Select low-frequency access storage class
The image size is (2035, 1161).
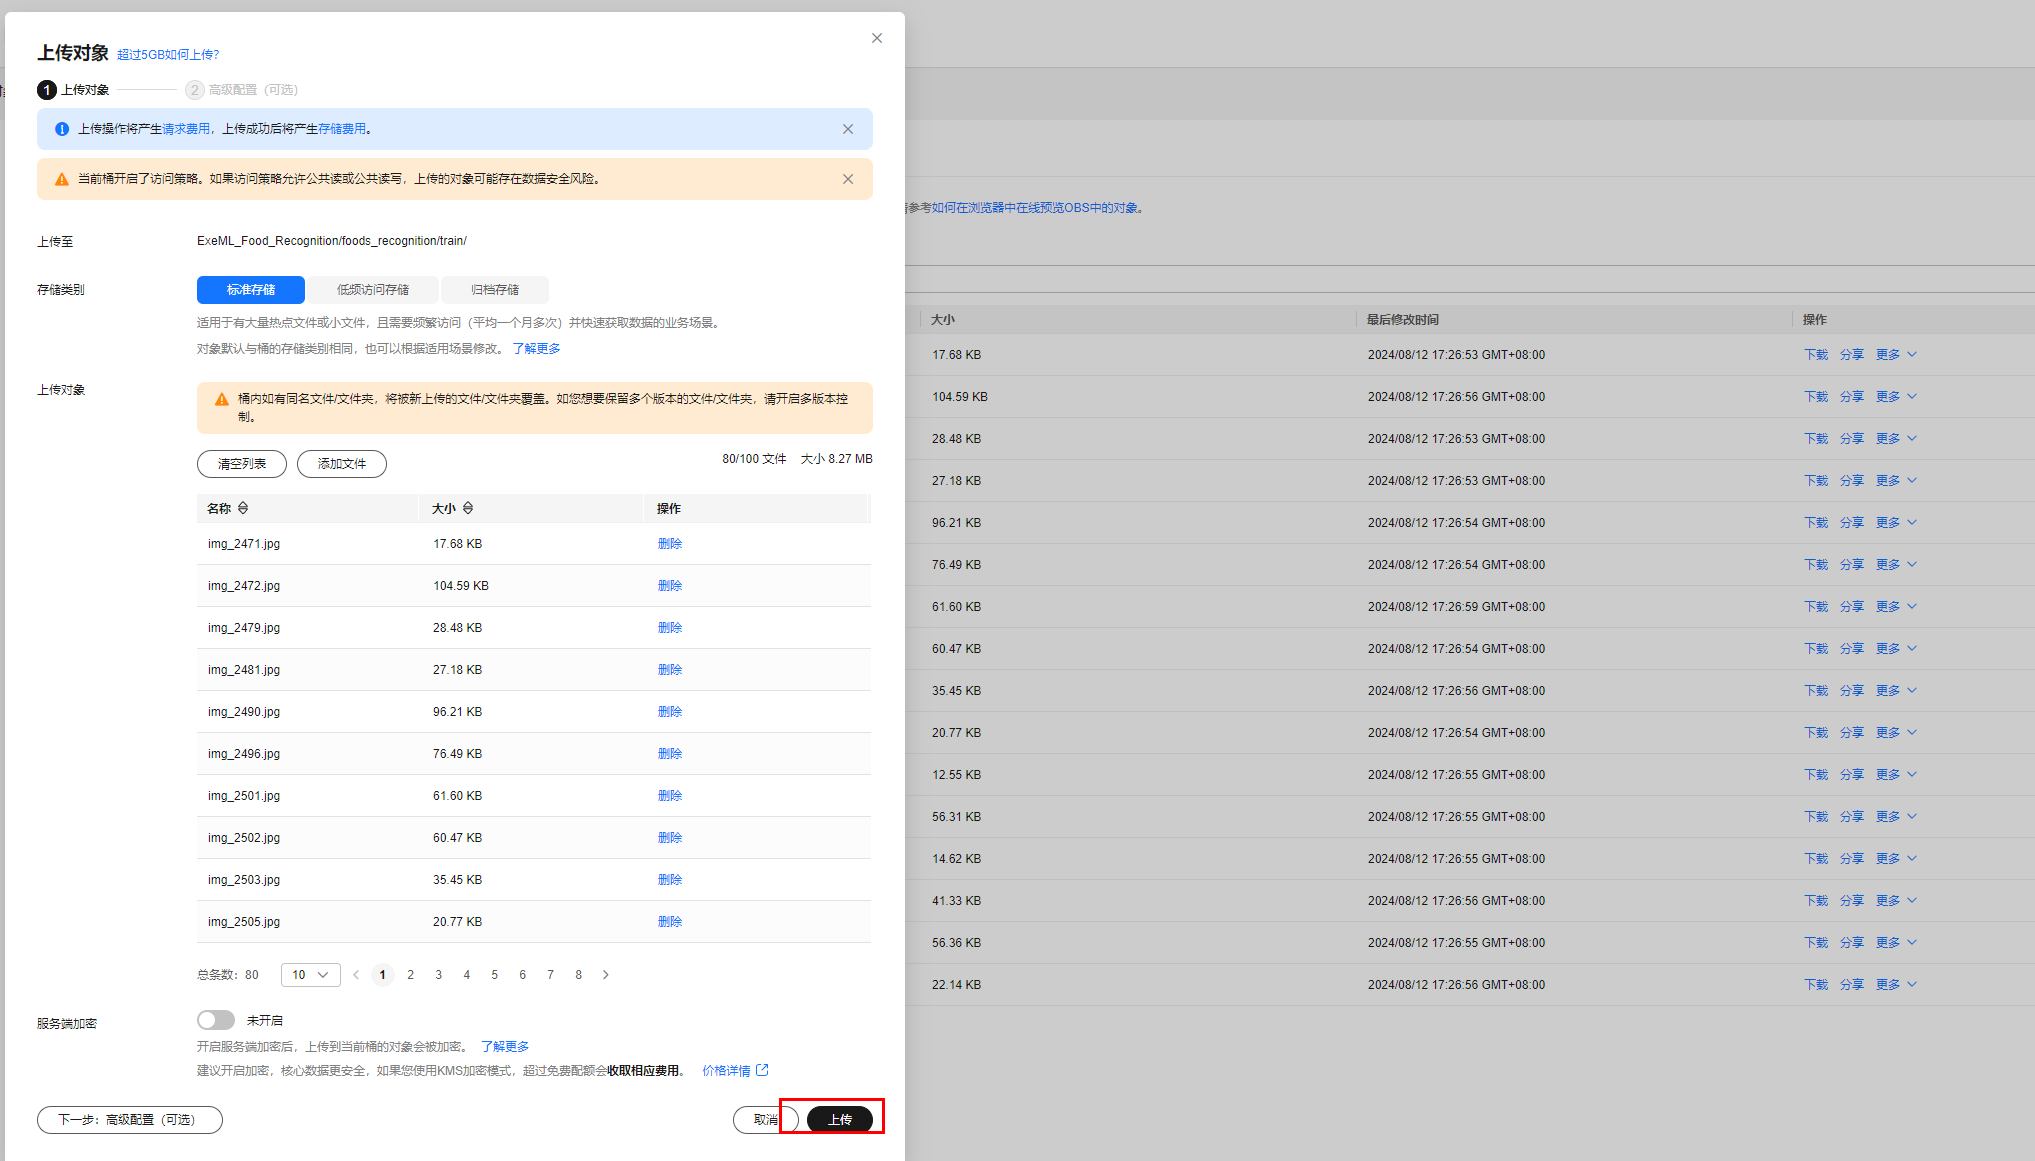(x=372, y=290)
